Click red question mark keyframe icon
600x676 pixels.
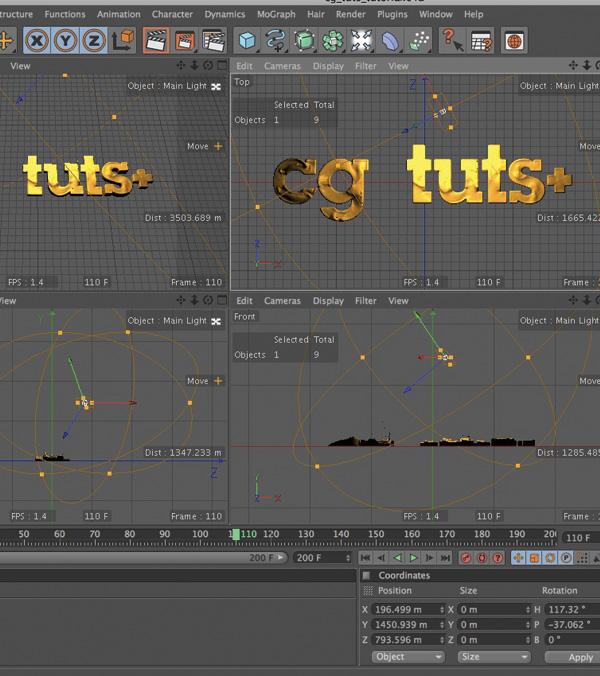[x=498, y=558]
